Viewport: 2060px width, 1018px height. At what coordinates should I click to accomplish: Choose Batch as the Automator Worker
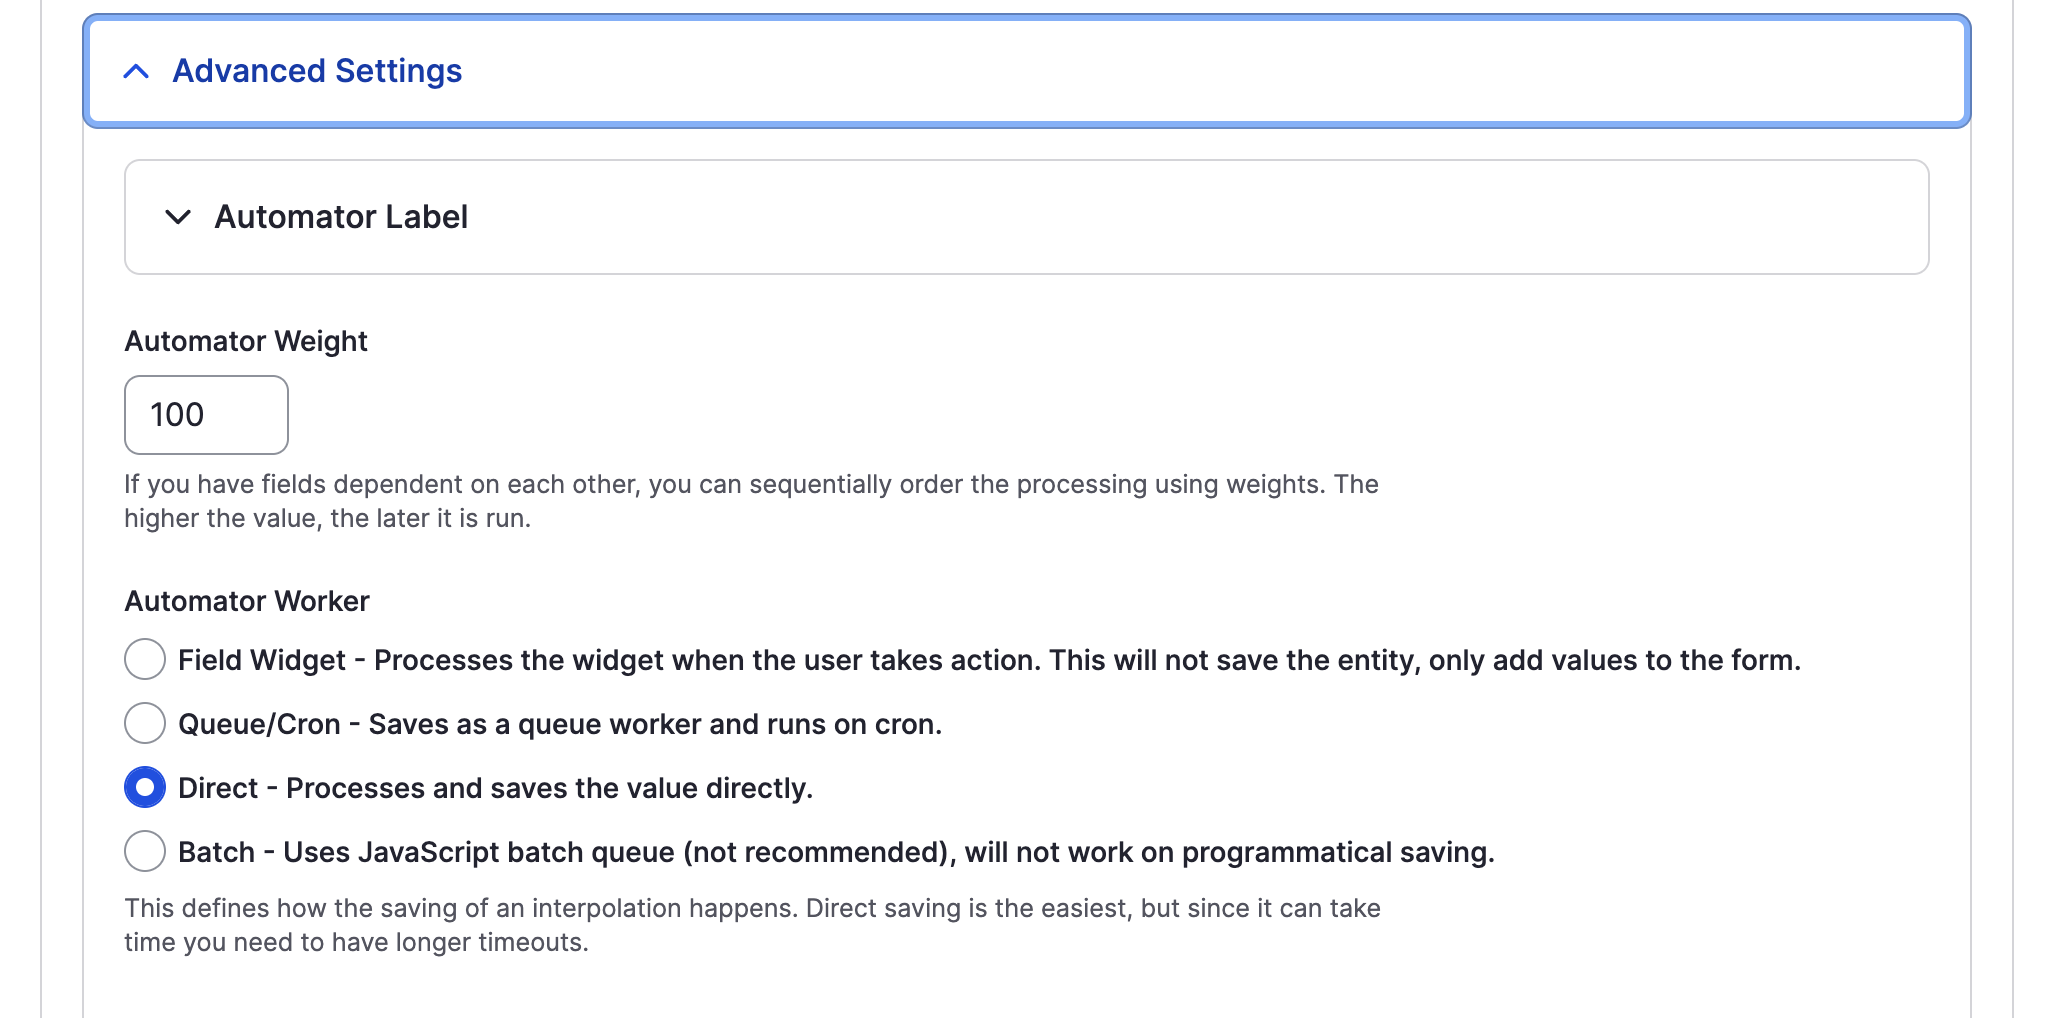[x=145, y=852]
